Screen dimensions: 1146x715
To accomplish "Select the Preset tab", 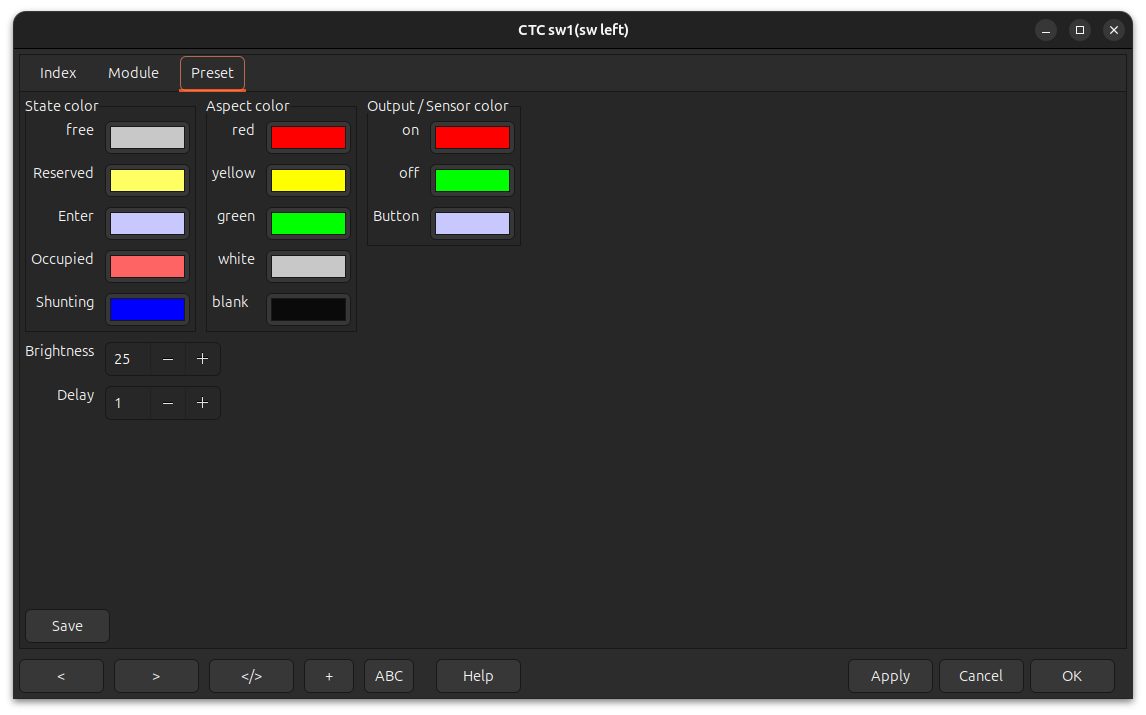I will tap(212, 73).
